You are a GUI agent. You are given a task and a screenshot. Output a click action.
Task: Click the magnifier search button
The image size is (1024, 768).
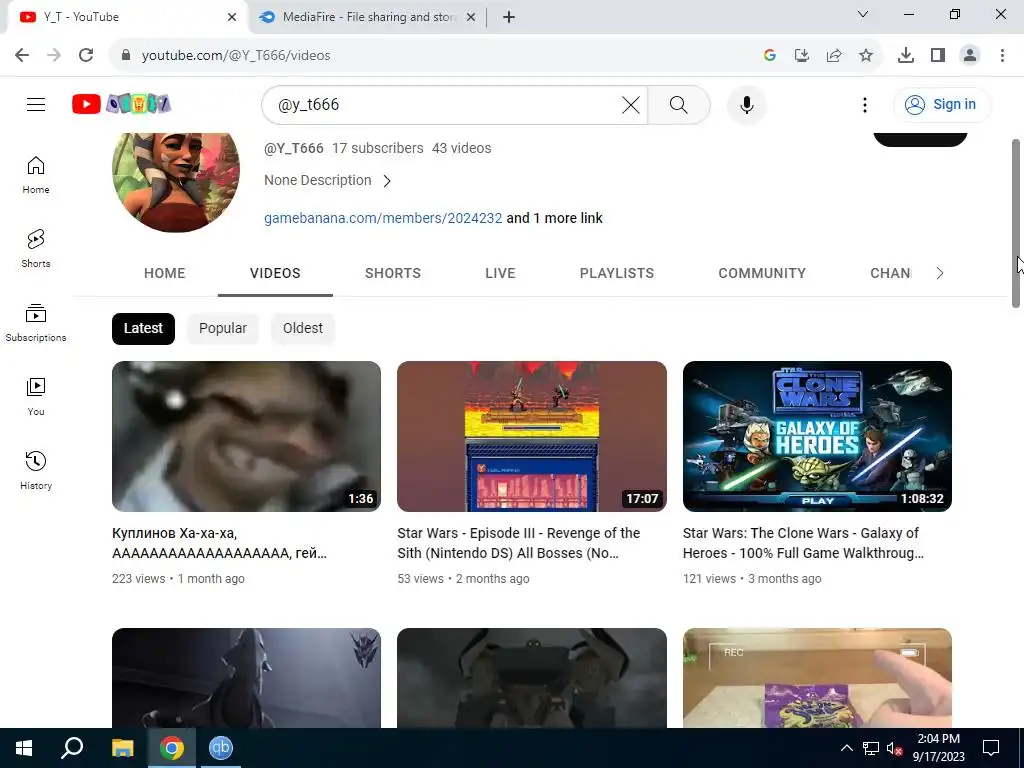click(679, 104)
